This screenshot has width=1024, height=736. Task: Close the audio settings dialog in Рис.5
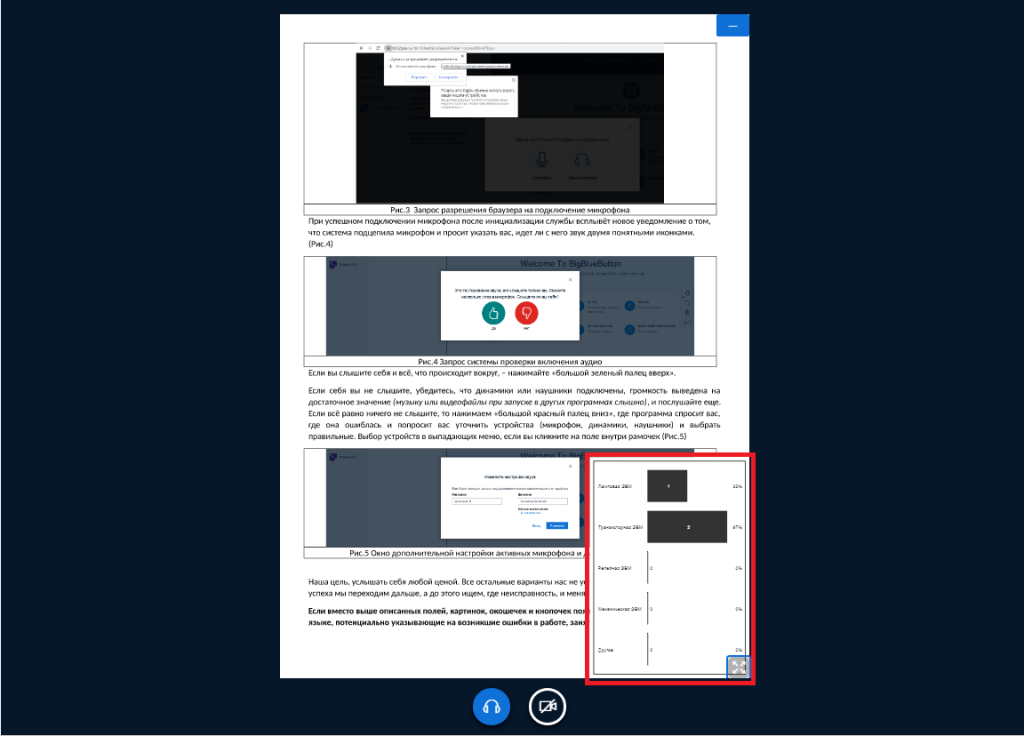coord(571,466)
